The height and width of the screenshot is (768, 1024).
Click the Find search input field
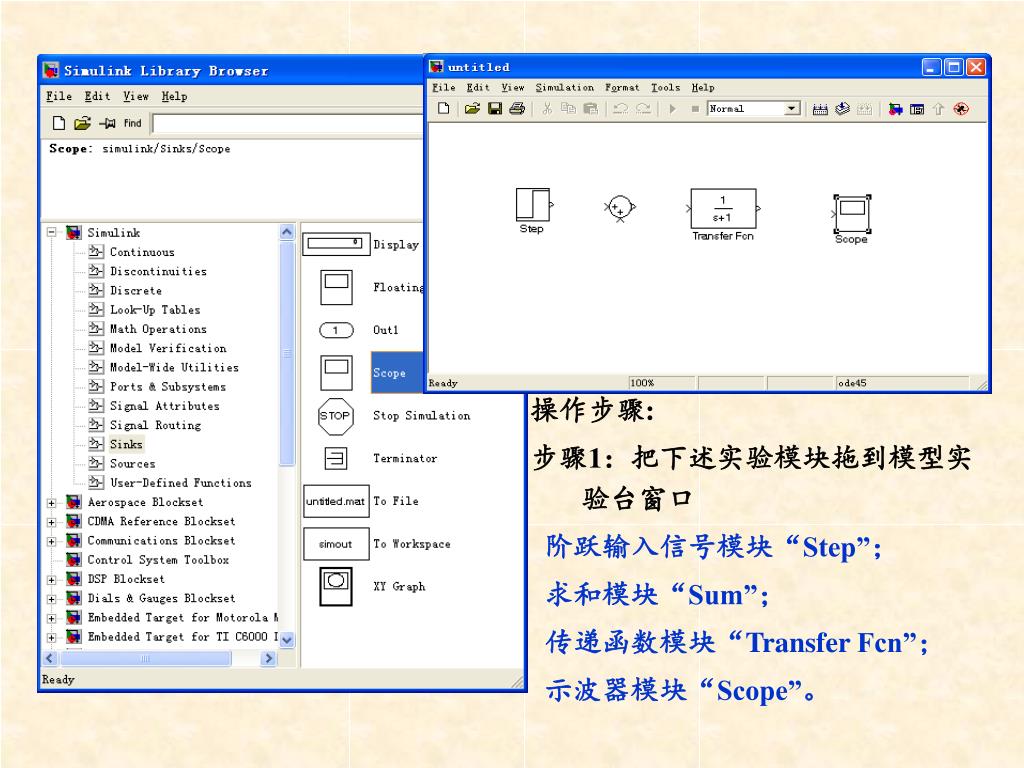(x=287, y=123)
